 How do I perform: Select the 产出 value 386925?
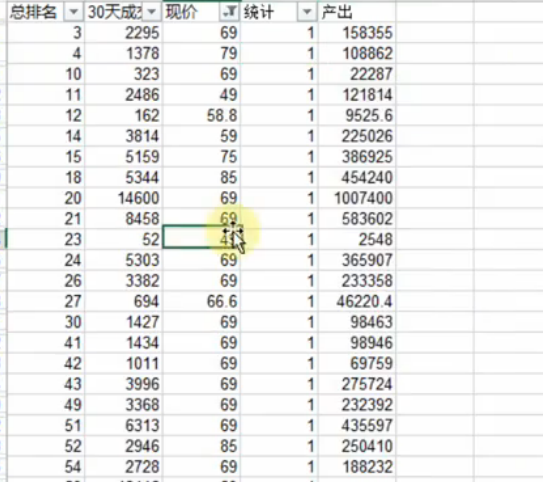[357, 157]
